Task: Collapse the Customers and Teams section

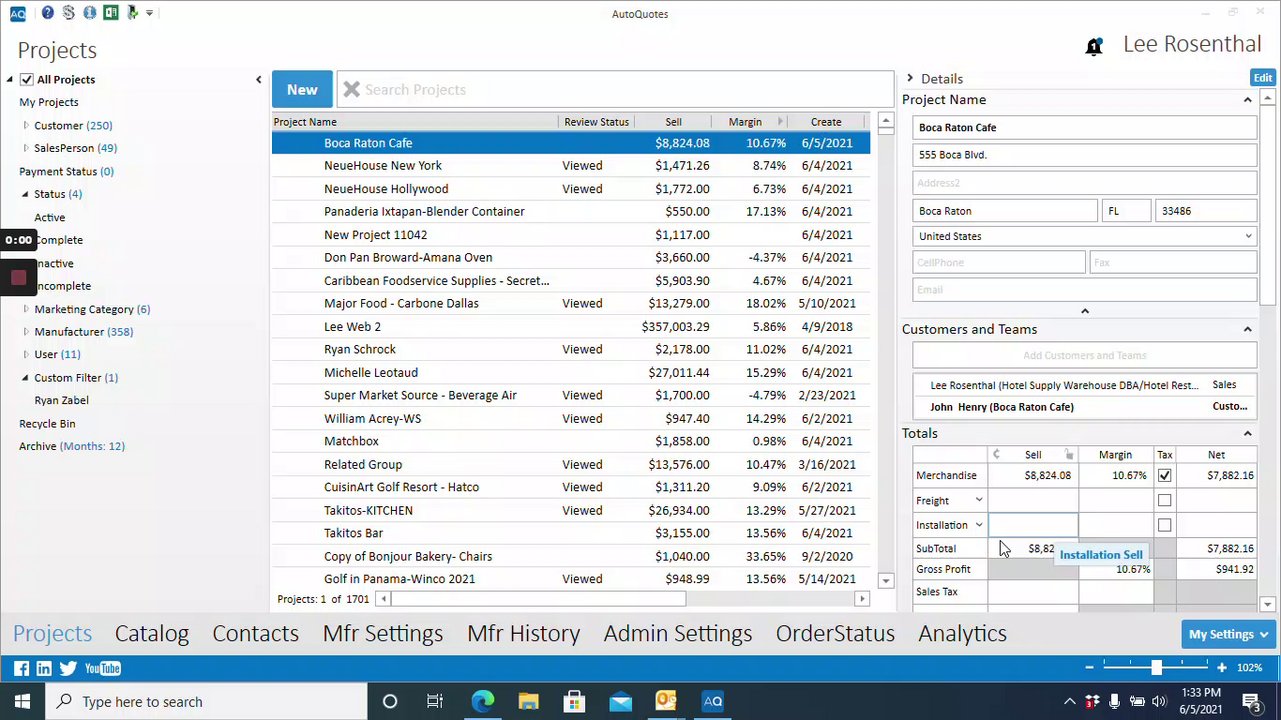Action: 1247,330
